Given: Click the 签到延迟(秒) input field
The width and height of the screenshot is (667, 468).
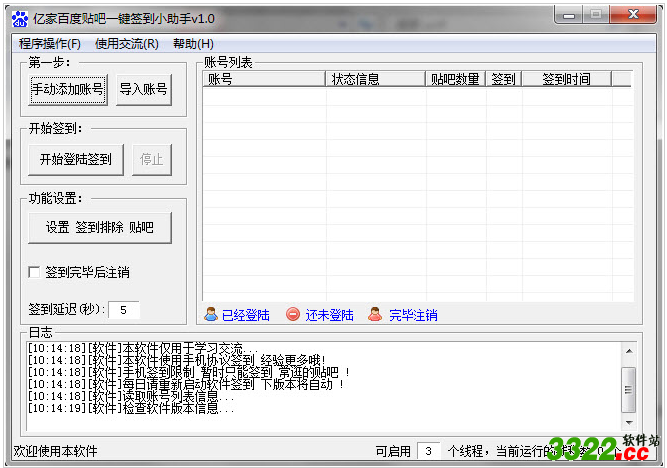Looking at the screenshot, I should click(124, 310).
